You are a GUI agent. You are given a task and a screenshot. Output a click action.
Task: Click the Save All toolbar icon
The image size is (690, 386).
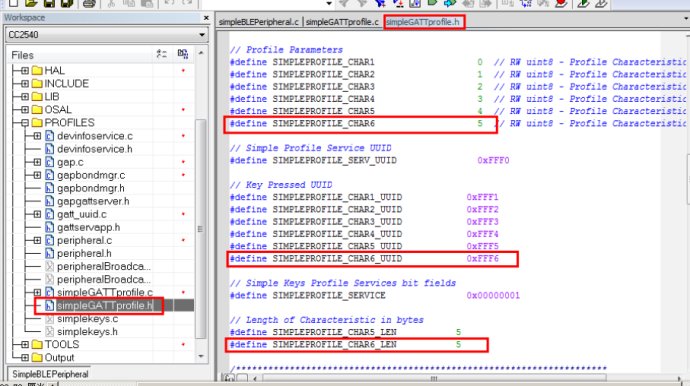[x=67, y=4]
